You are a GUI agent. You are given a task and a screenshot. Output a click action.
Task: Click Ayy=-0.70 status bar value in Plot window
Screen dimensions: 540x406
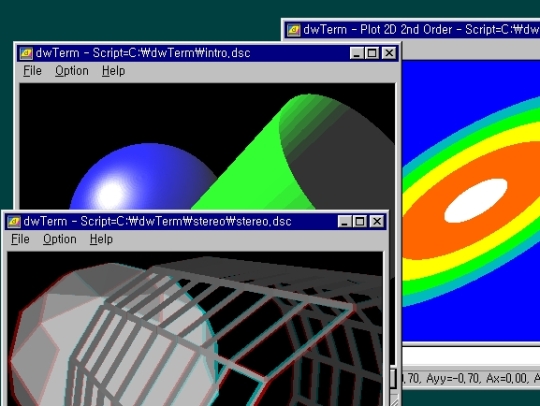coord(453,378)
